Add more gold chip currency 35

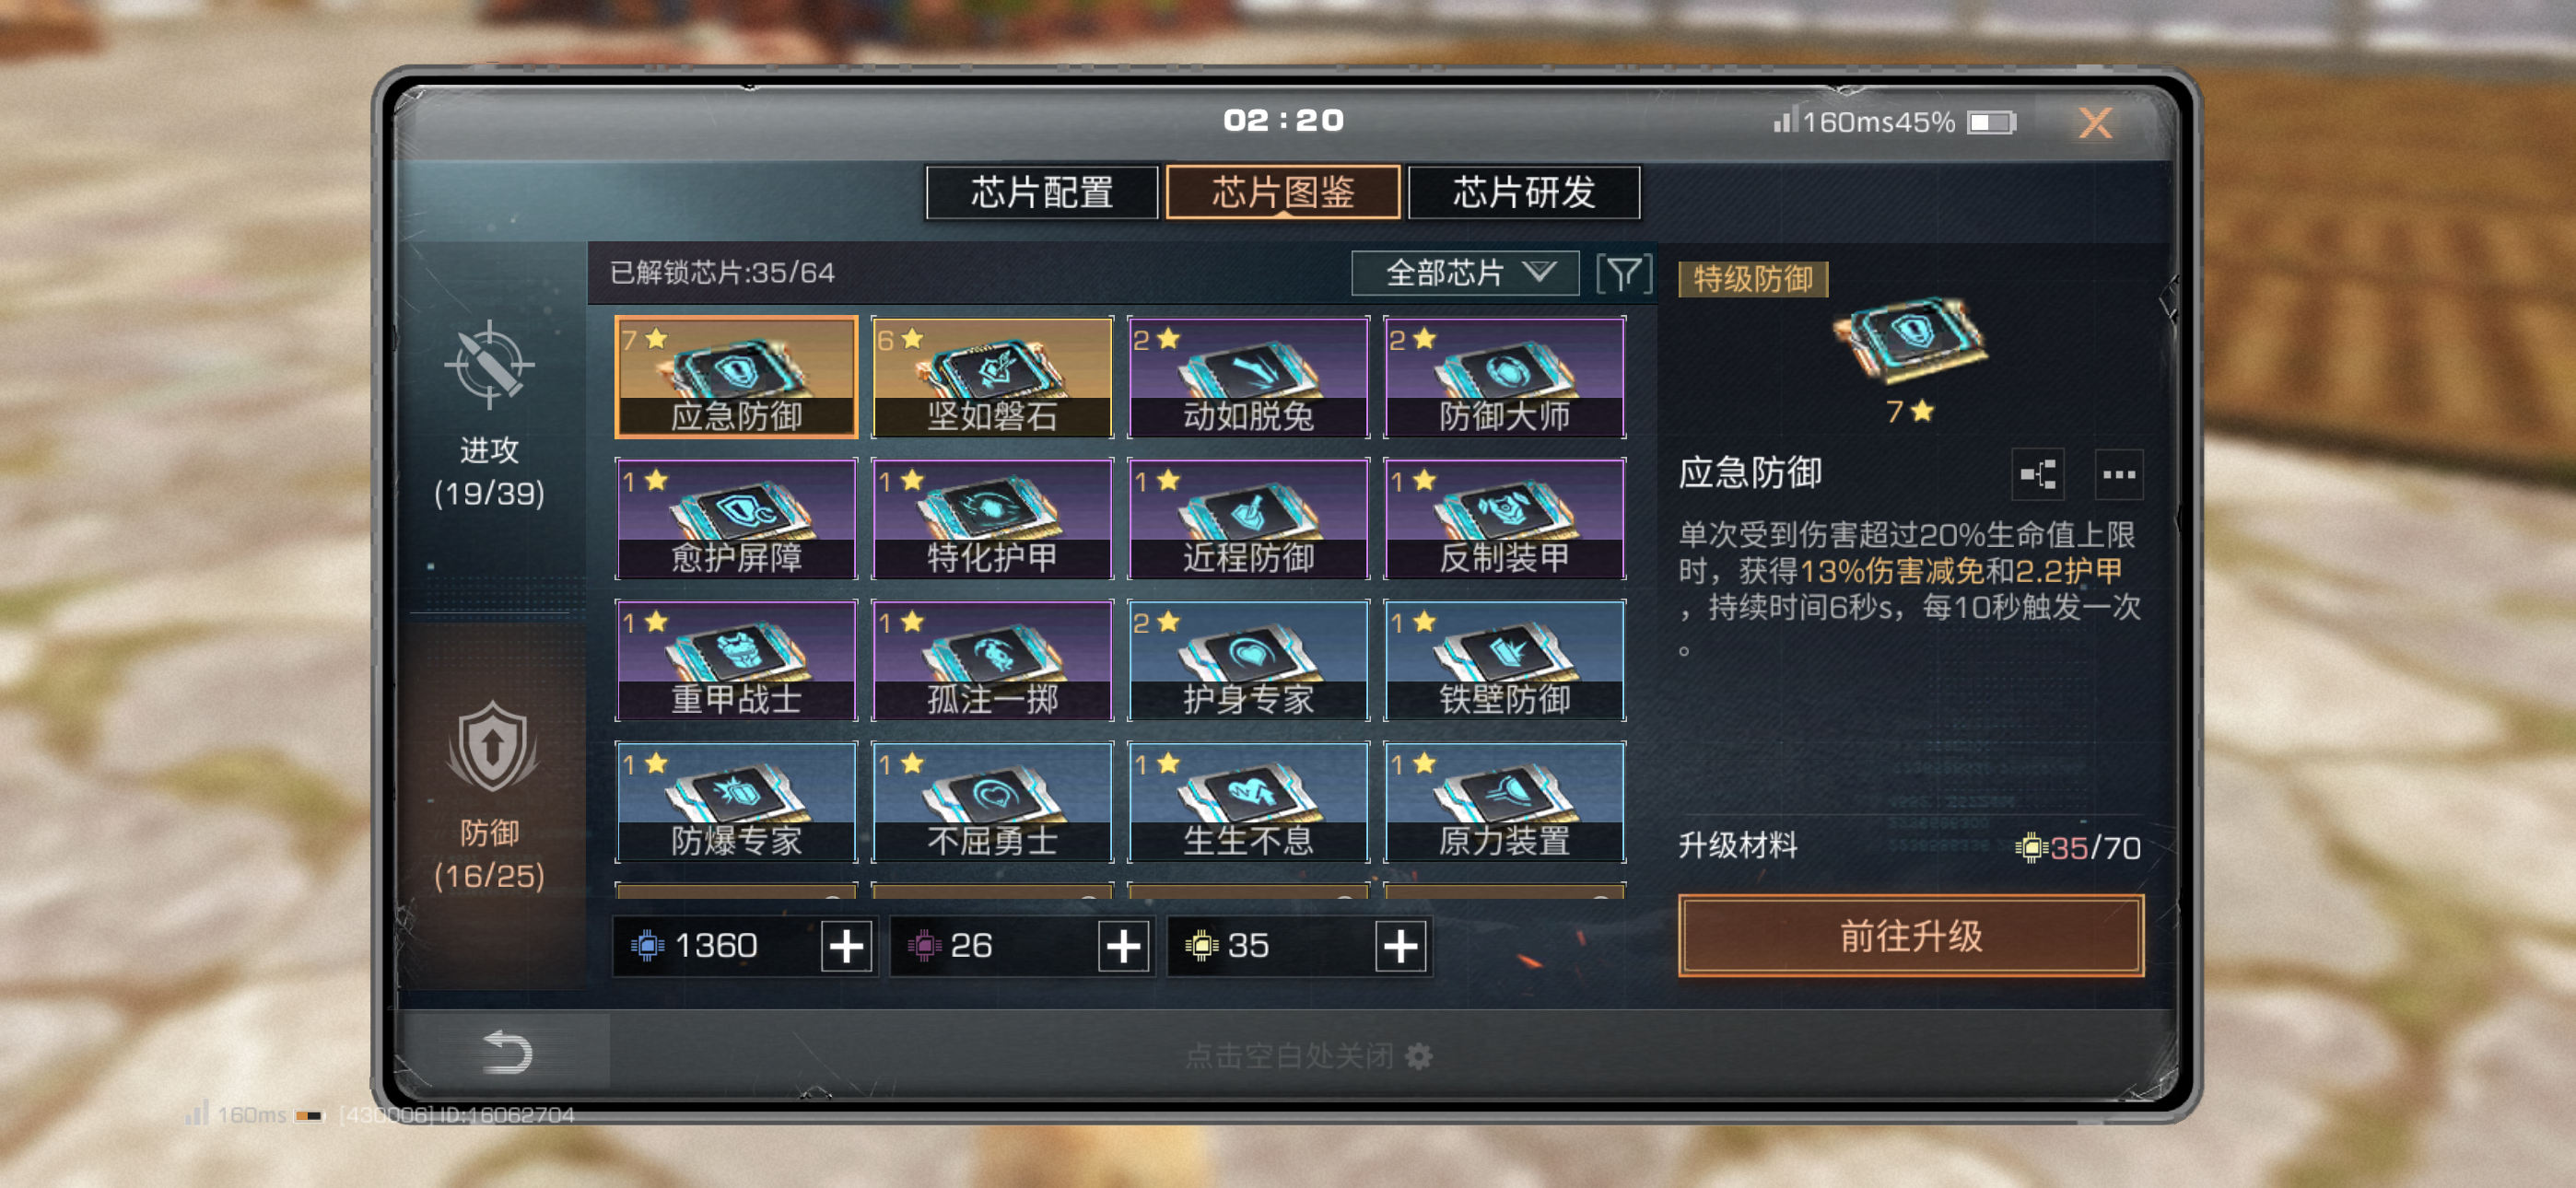point(1400,945)
